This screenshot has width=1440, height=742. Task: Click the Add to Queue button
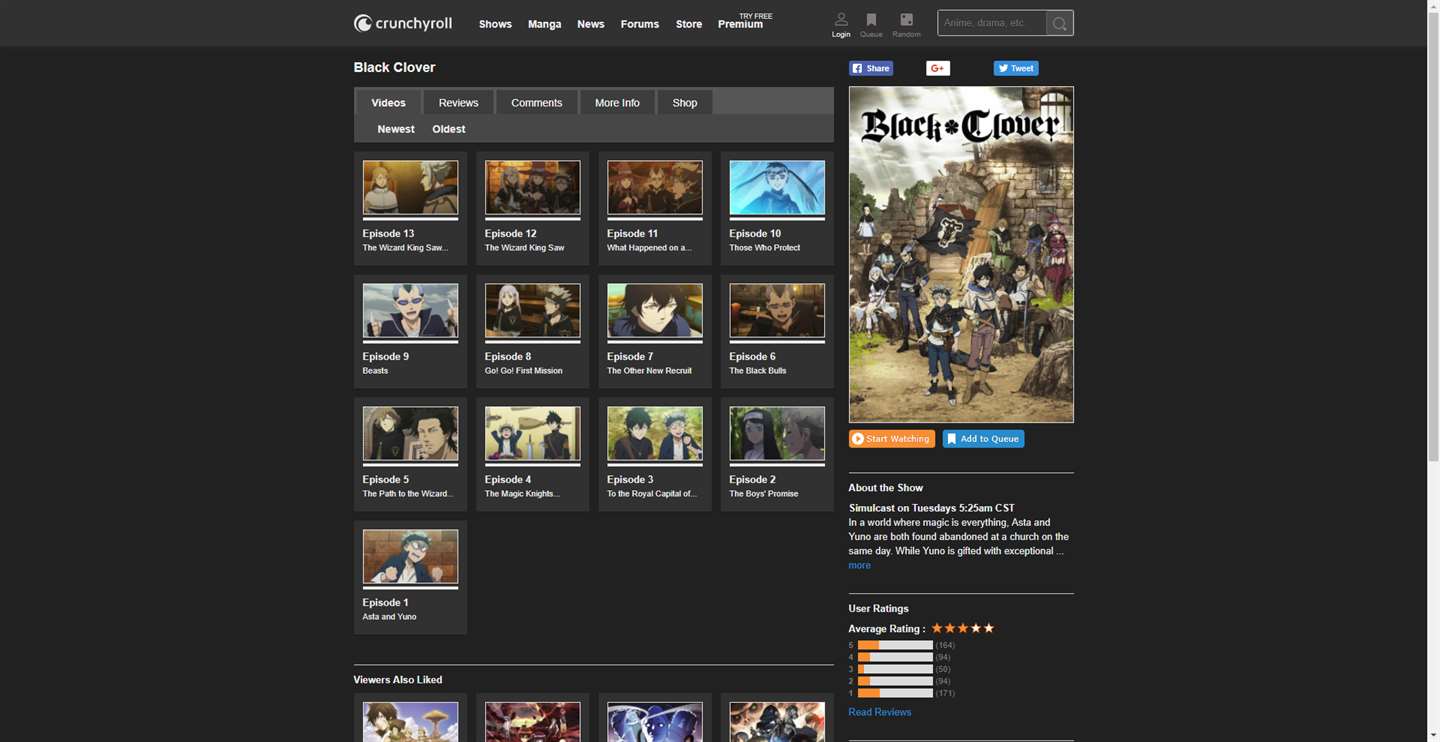tap(983, 439)
